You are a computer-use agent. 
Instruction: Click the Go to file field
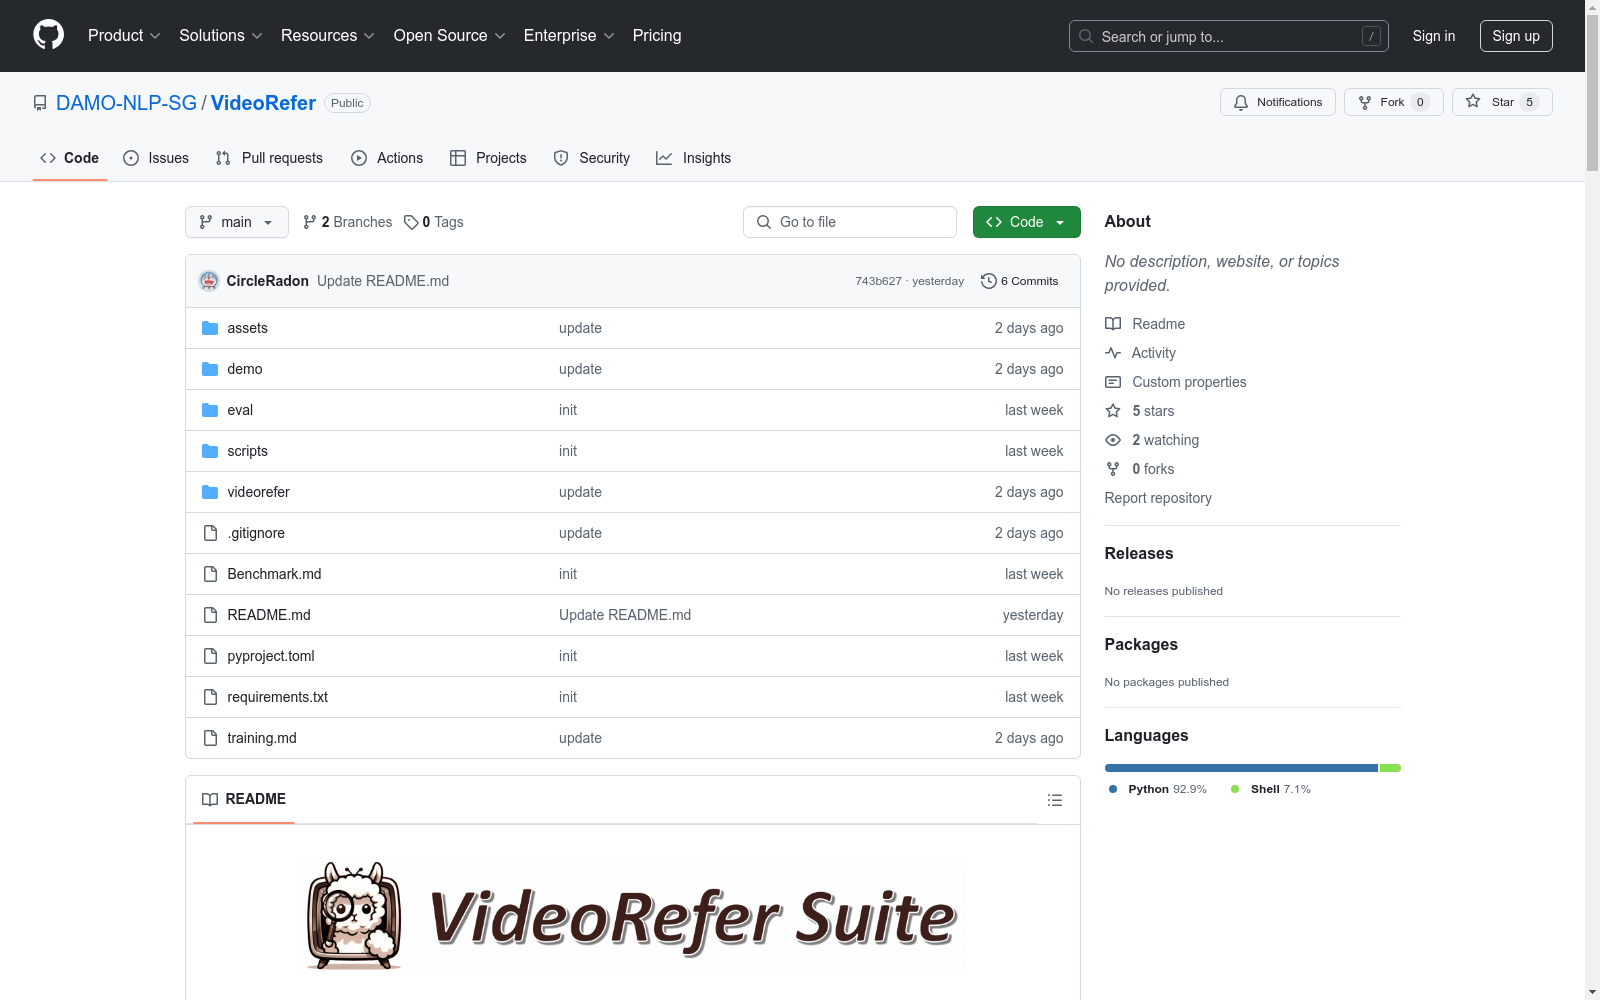(x=850, y=222)
